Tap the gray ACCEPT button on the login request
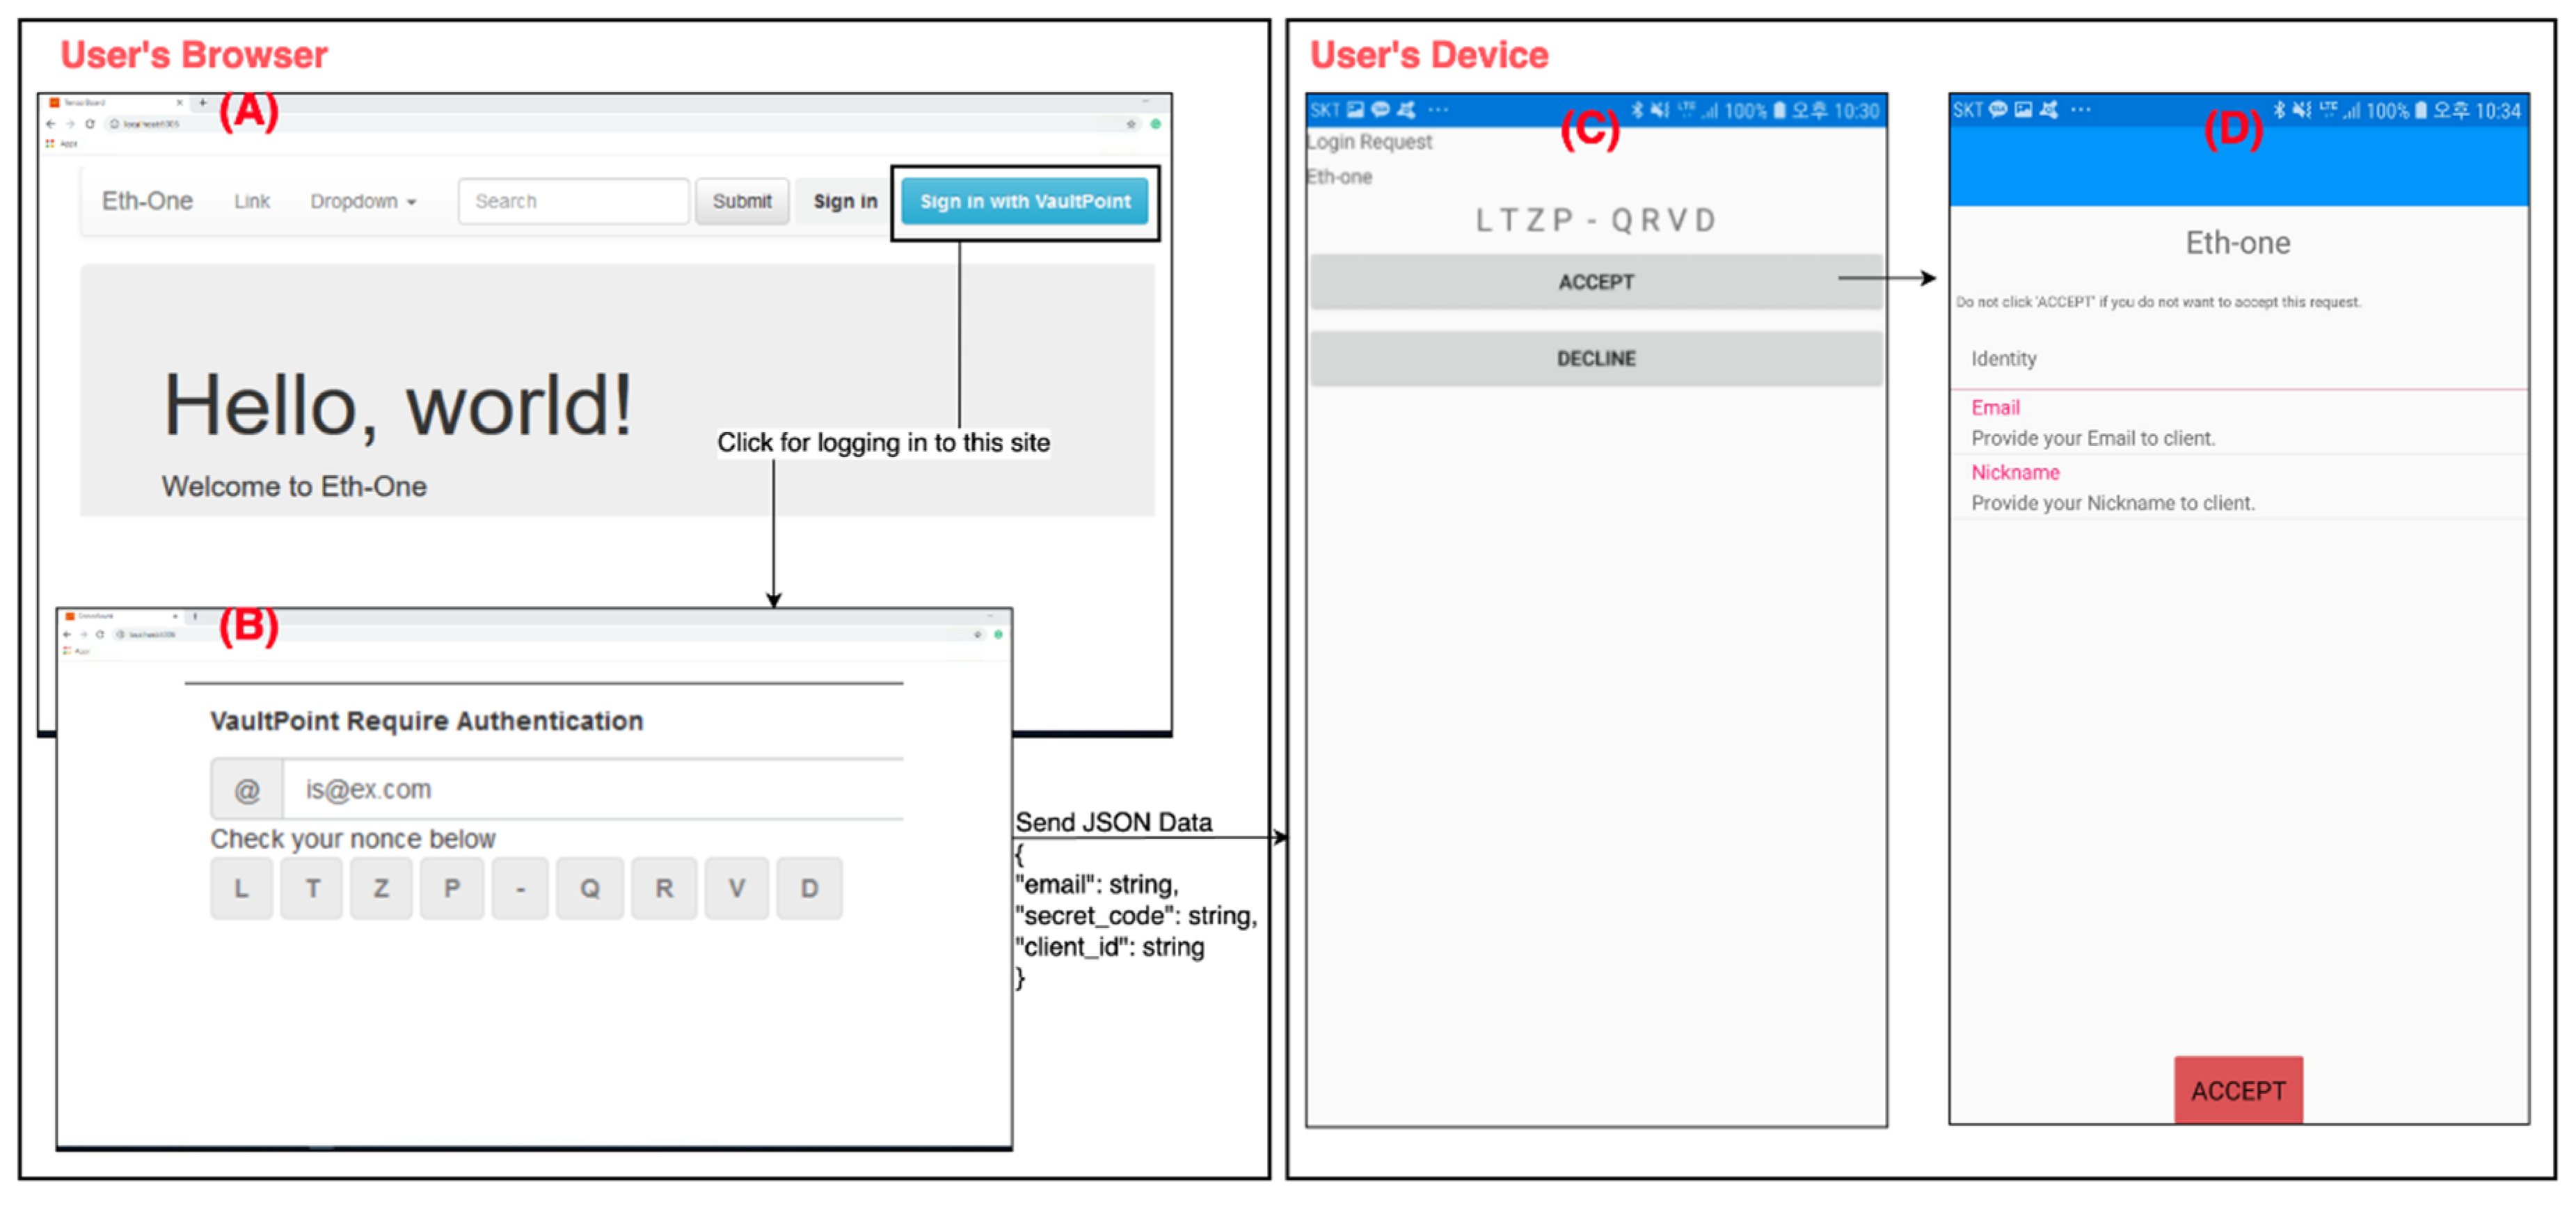This screenshot has width=2576, height=1212. coord(1595,283)
